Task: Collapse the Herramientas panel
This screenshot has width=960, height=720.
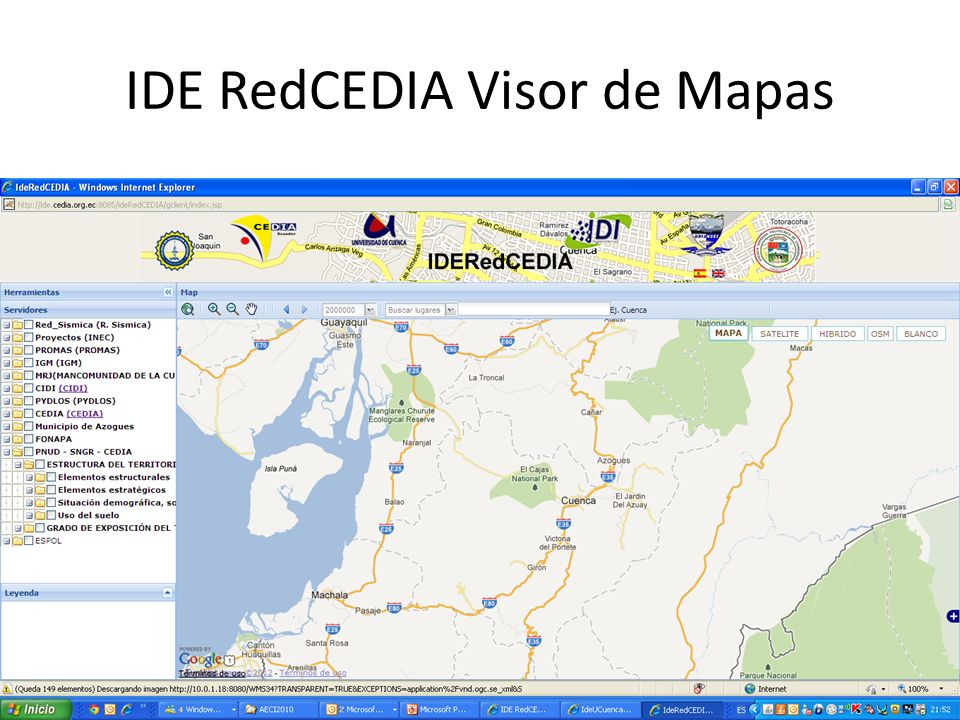Action: tap(168, 292)
